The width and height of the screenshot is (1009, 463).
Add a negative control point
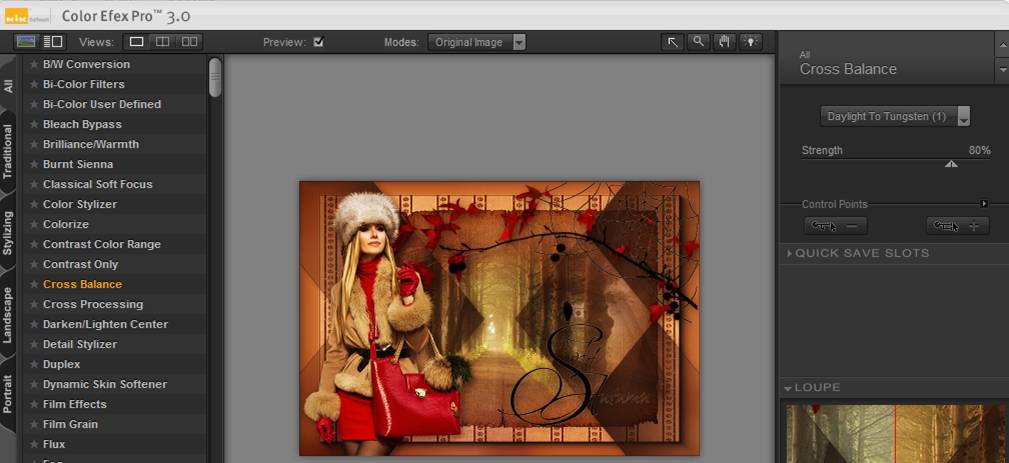pyautogui.click(x=835, y=226)
